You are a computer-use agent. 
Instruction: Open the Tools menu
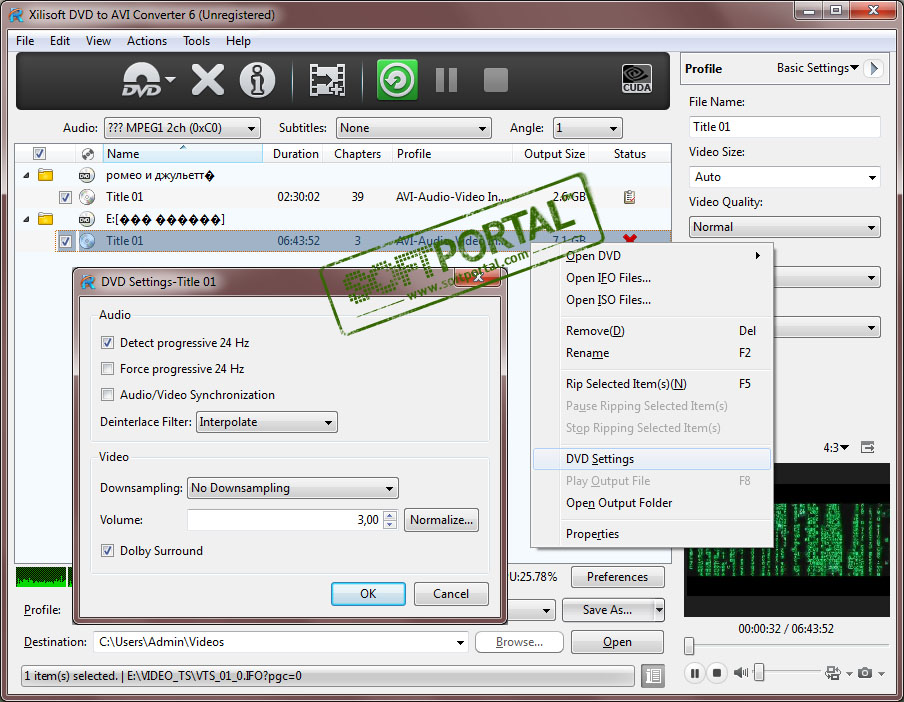tap(197, 41)
